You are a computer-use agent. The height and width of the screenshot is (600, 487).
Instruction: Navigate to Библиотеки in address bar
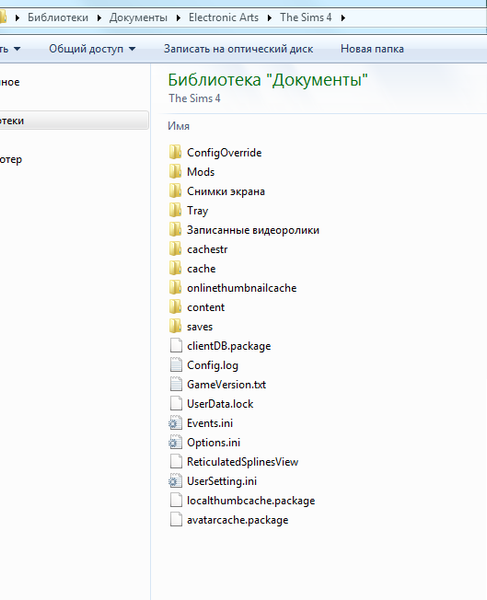coord(58,18)
